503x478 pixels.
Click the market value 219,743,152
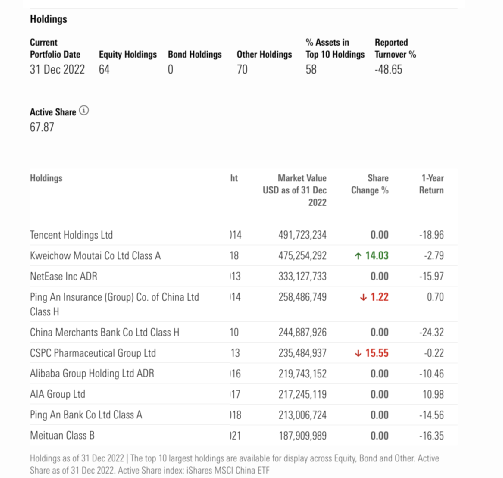click(302, 373)
